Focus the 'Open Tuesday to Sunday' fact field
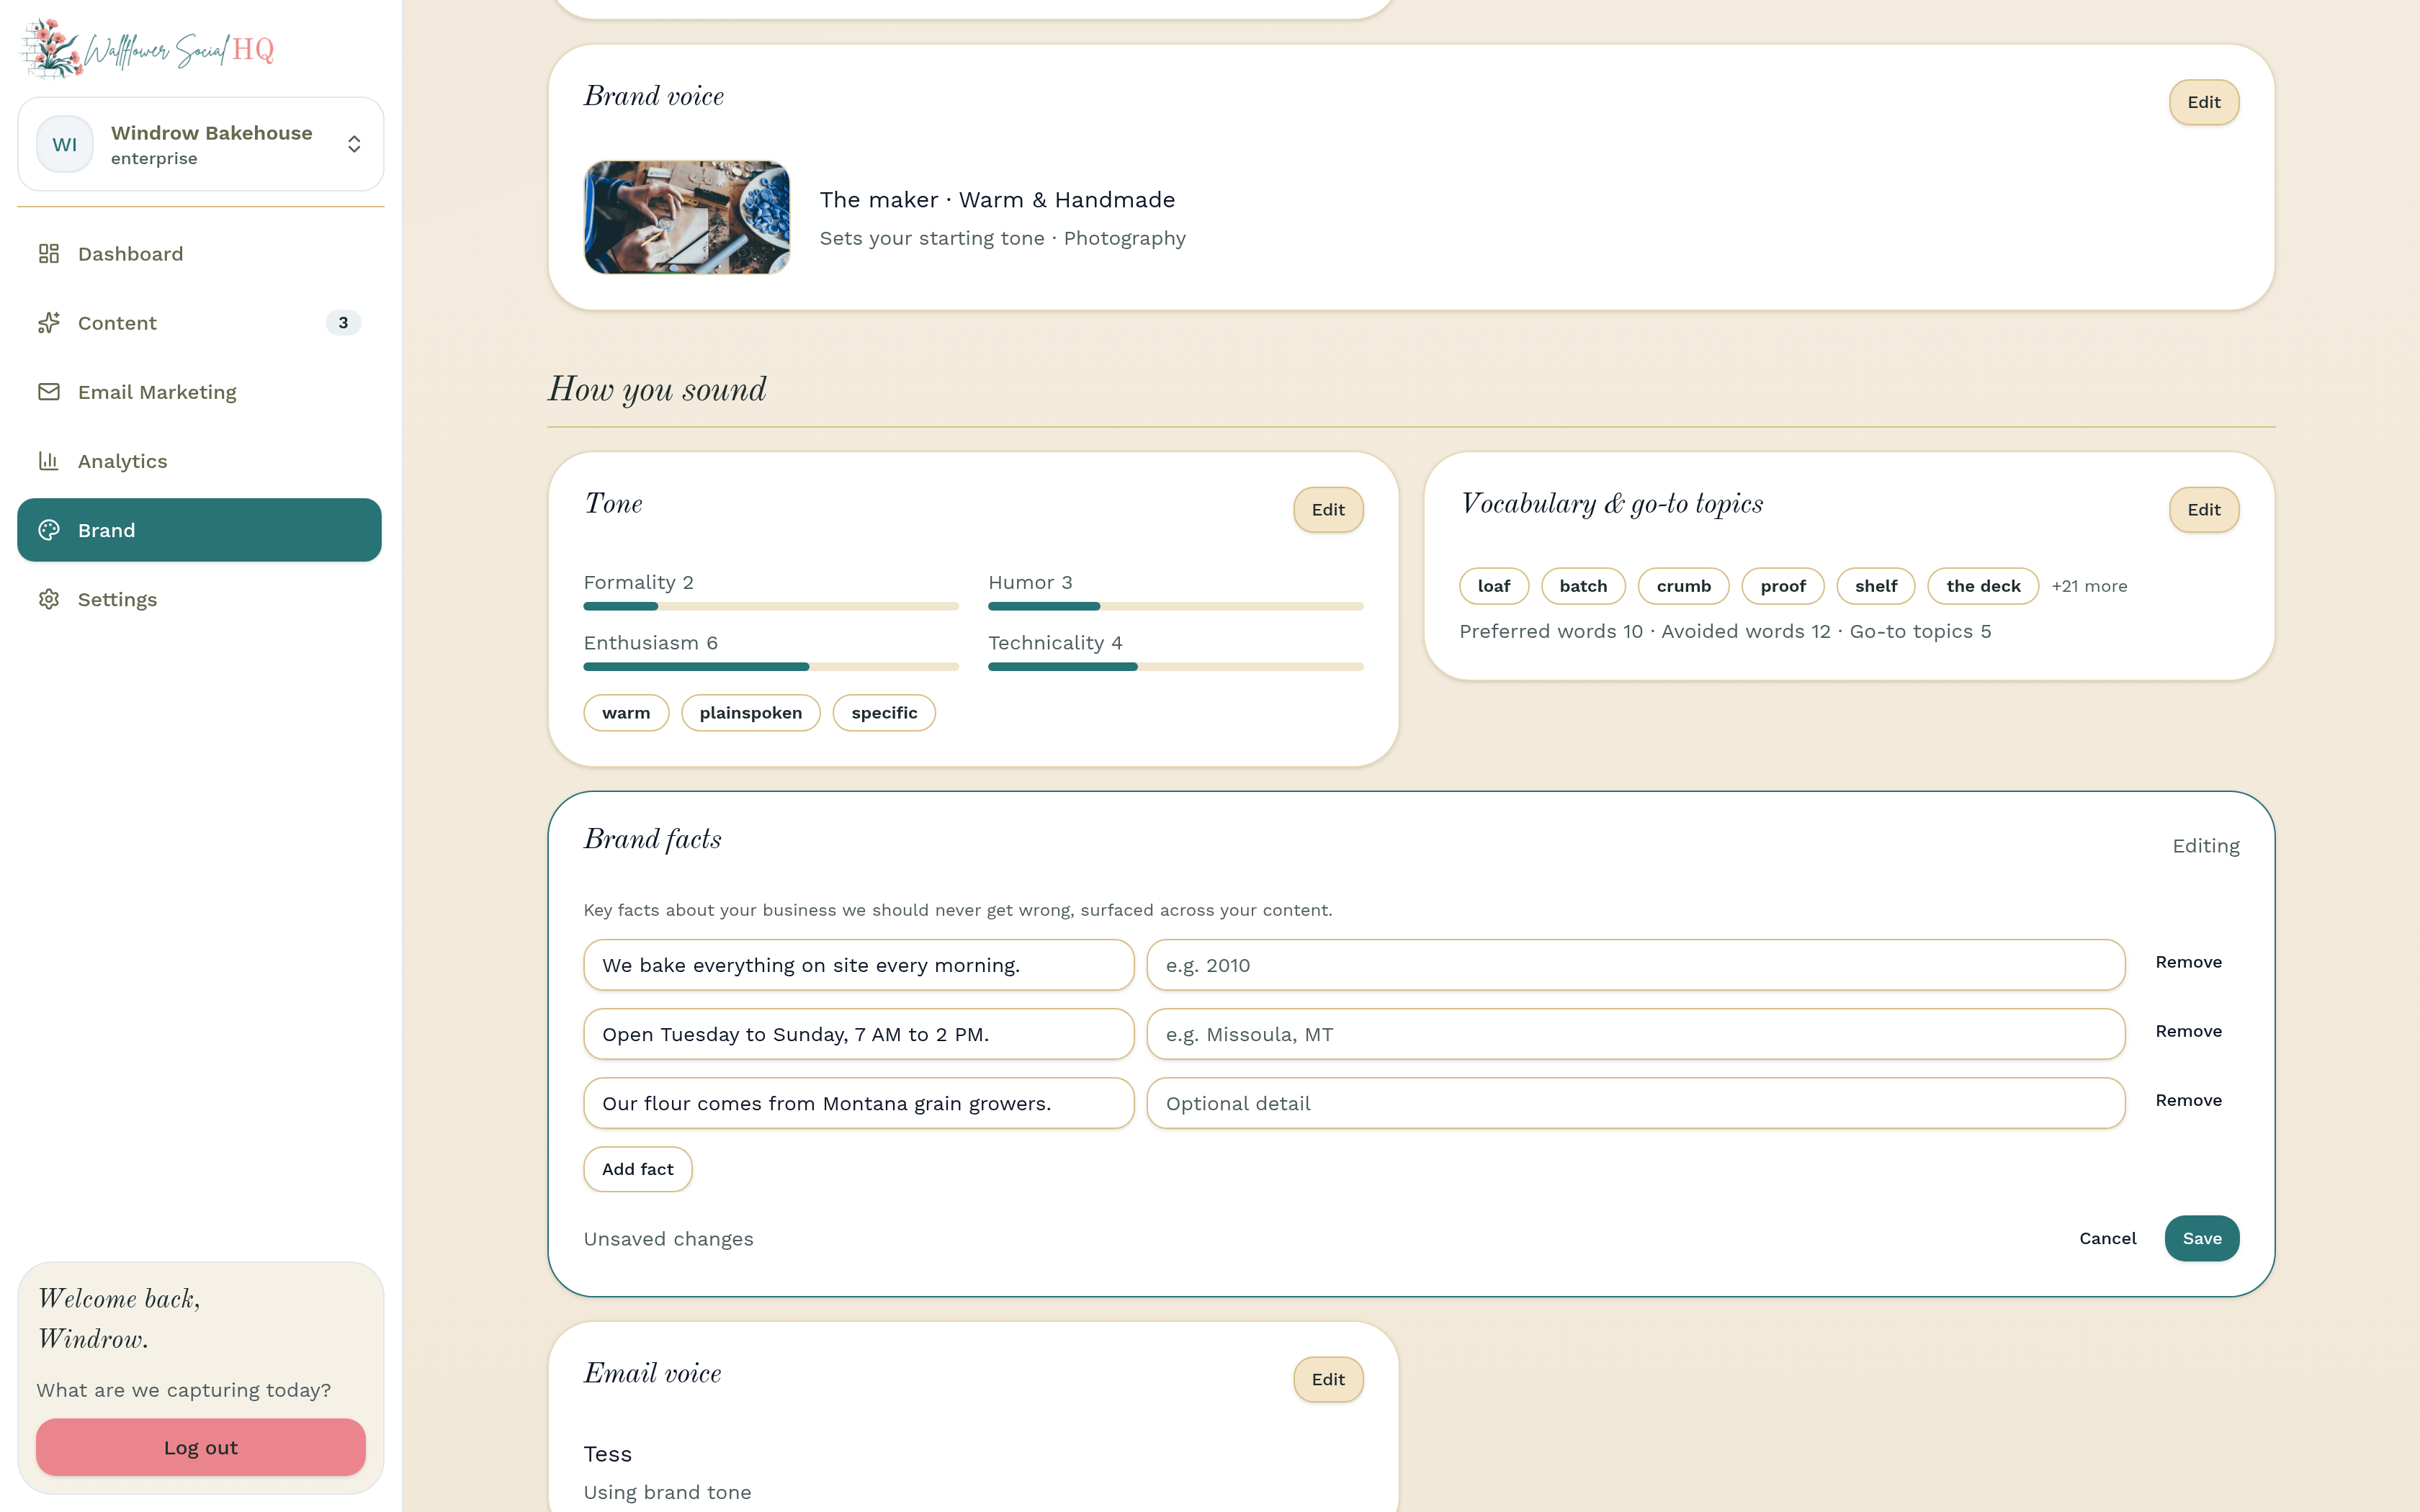 (859, 1034)
